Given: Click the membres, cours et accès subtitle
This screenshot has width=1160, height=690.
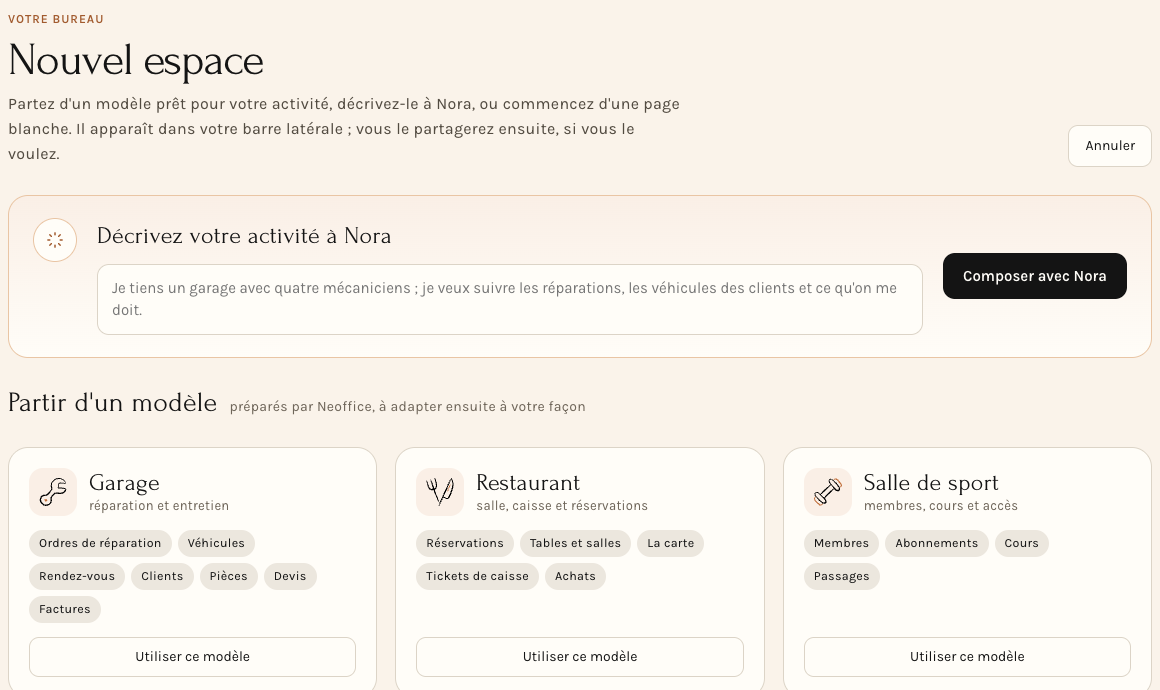Looking at the screenshot, I should click(941, 506).
